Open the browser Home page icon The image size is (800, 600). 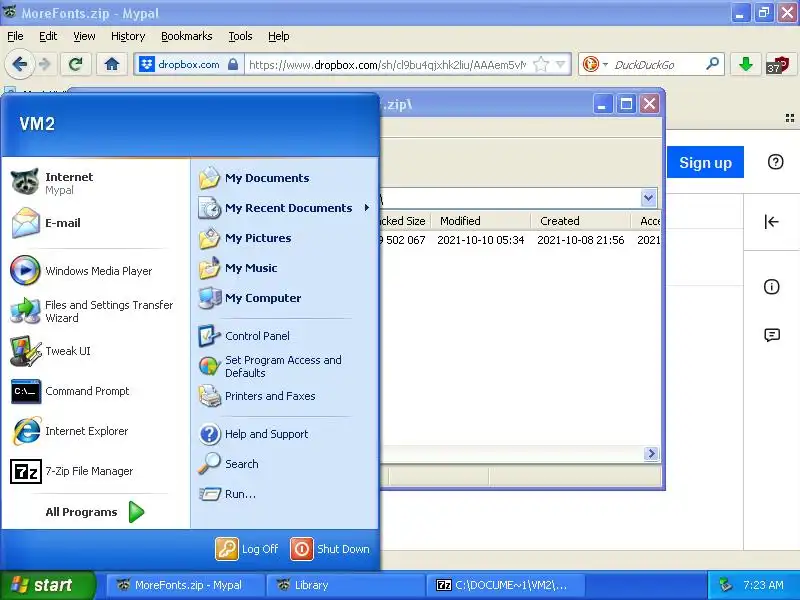(112, 64)
